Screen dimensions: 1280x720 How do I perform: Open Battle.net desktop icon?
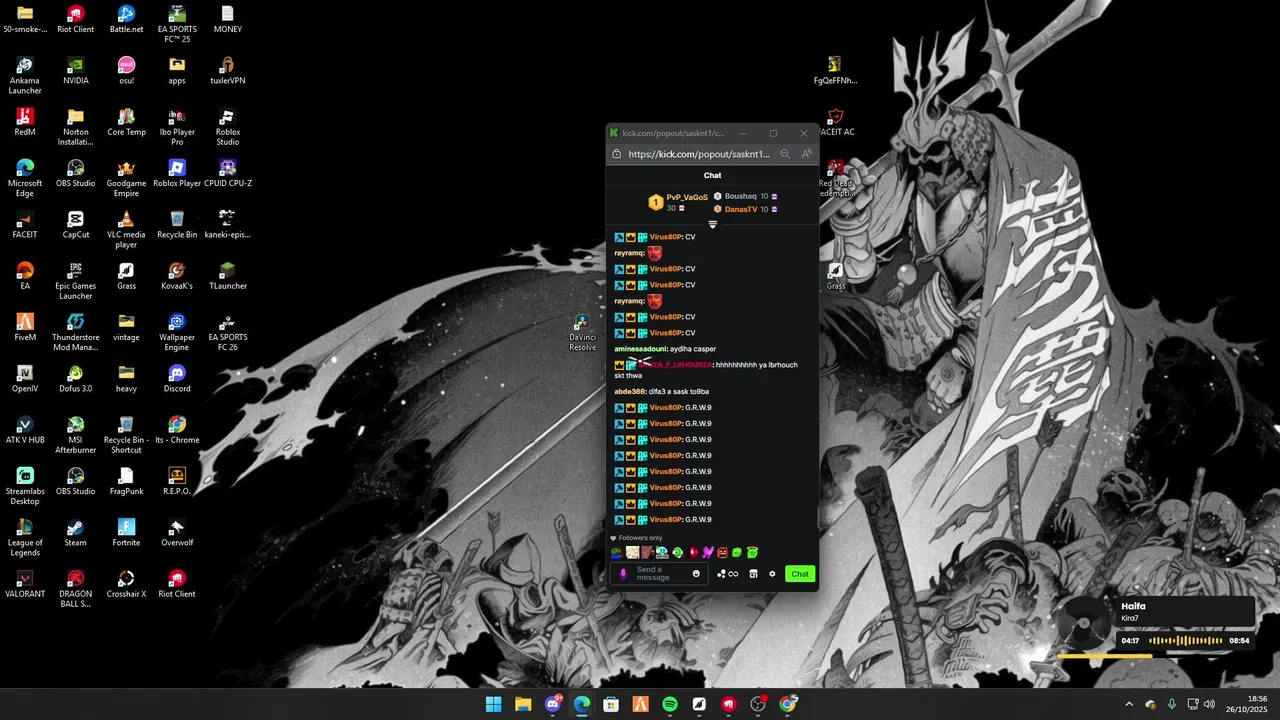[x=126, y=19]
